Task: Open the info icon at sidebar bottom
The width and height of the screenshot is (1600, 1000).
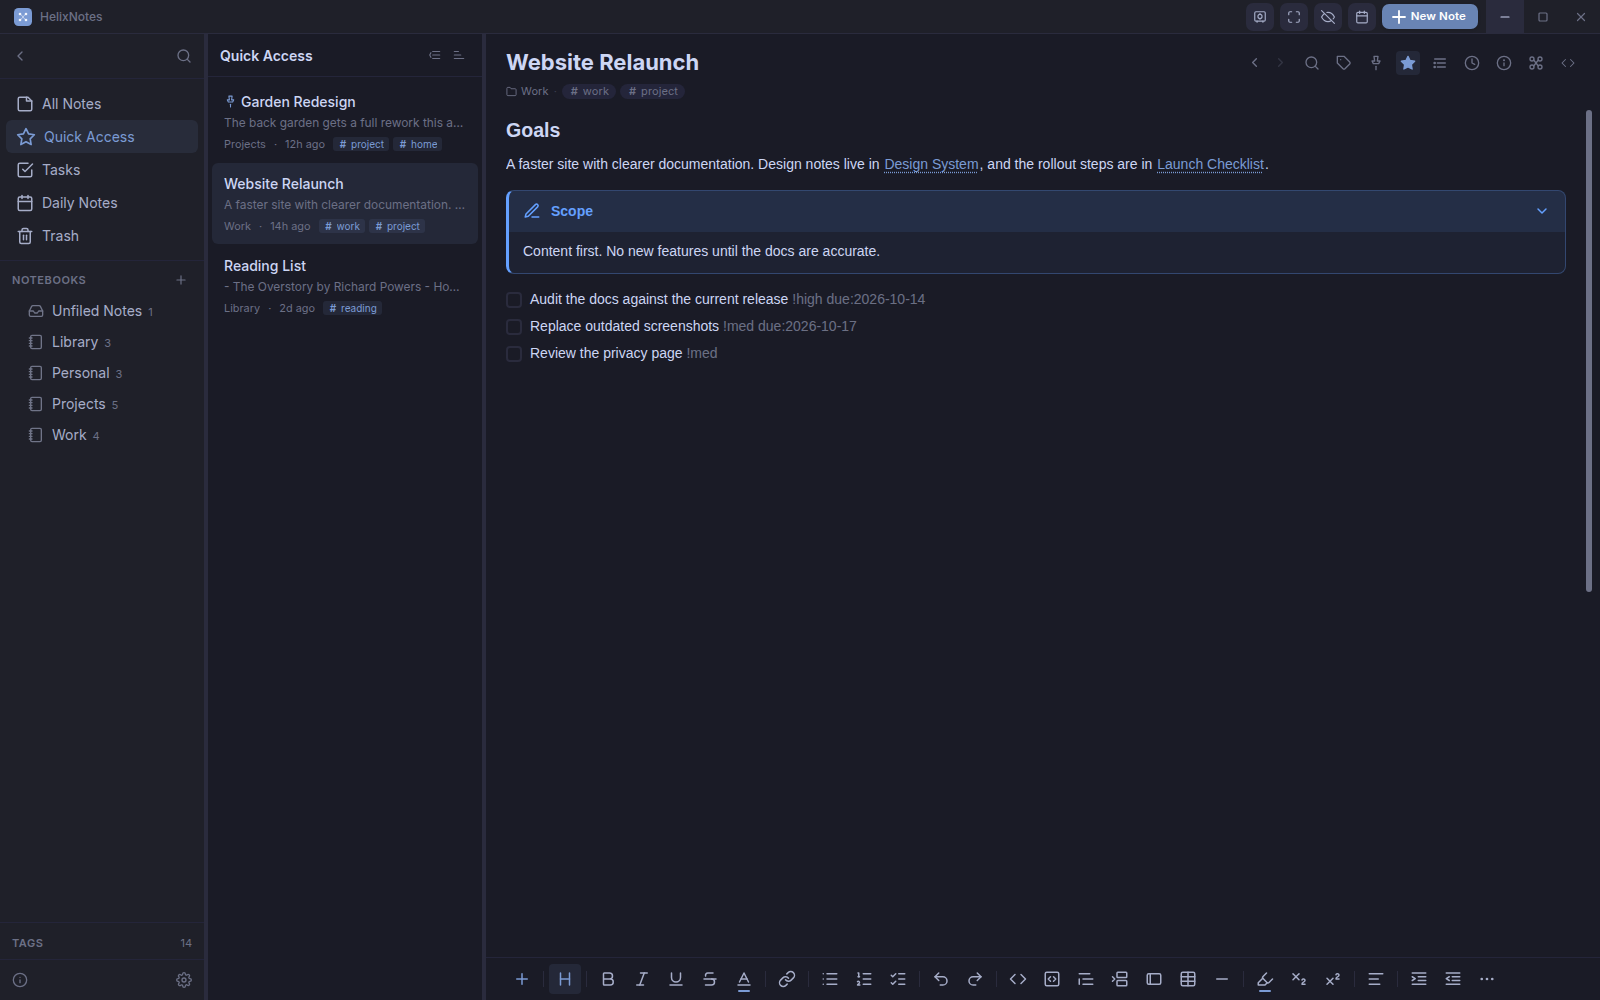Action: (20, 980)
